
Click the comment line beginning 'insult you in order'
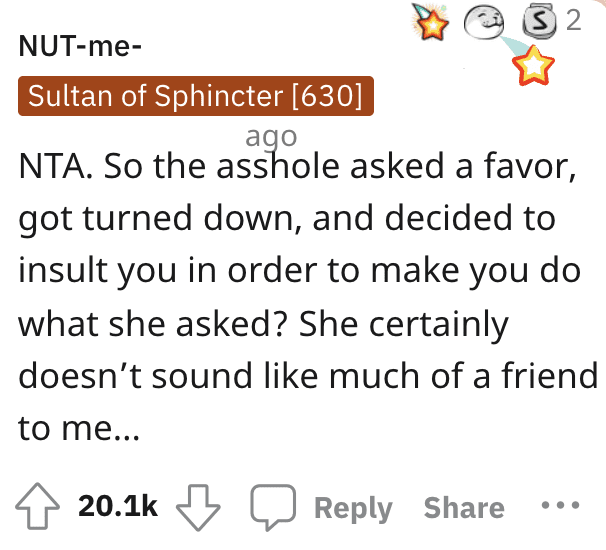click(297, 271)
